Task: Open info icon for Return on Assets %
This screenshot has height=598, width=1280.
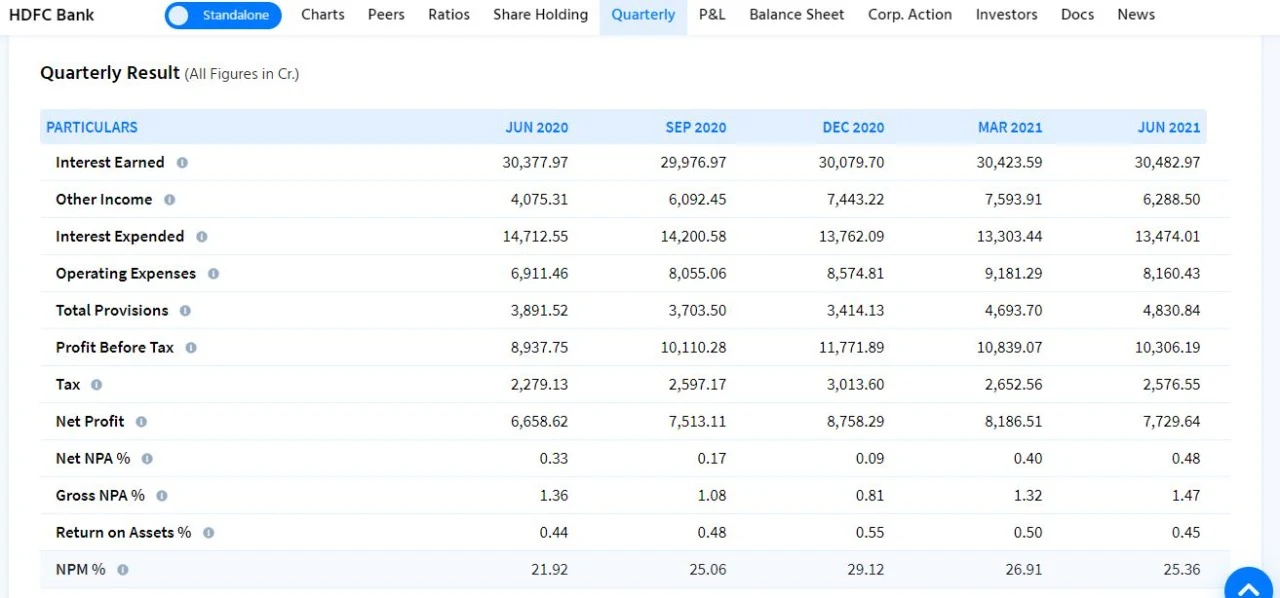Action: [208, 533]
